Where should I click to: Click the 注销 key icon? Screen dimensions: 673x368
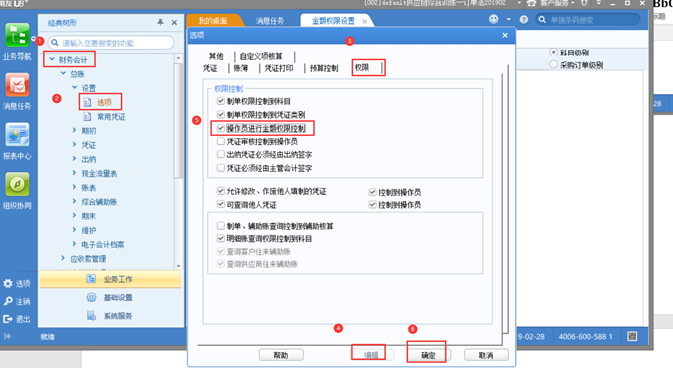click(8, 301)
